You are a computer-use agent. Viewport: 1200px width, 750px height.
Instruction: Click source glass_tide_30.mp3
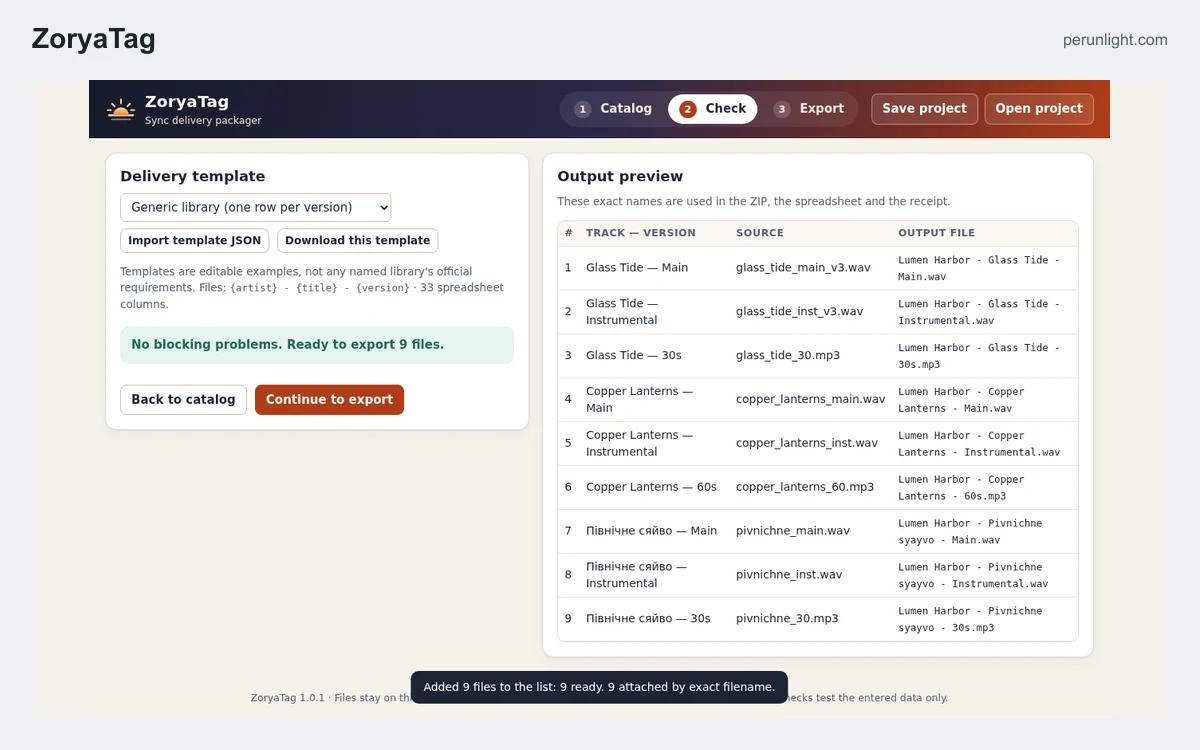coord(788,356)
